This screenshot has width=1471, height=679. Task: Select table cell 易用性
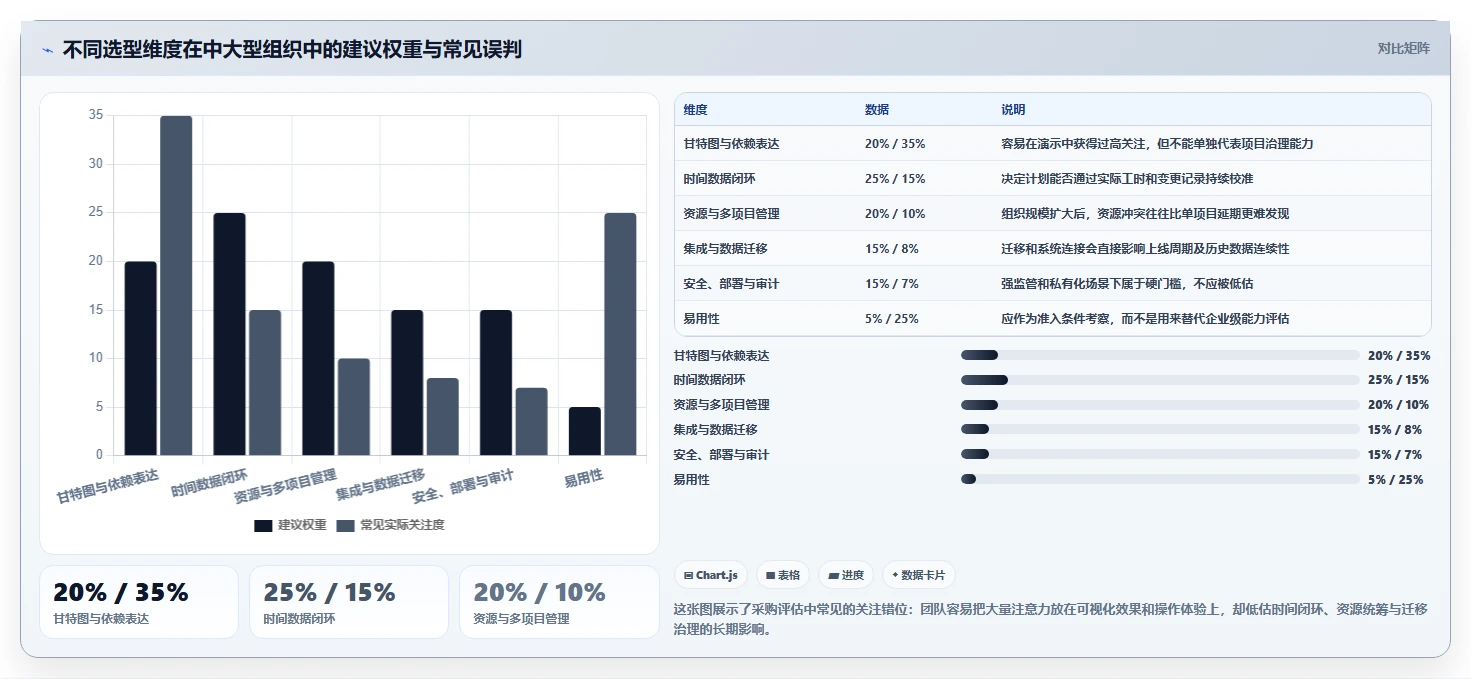click(x=702, y=319)
